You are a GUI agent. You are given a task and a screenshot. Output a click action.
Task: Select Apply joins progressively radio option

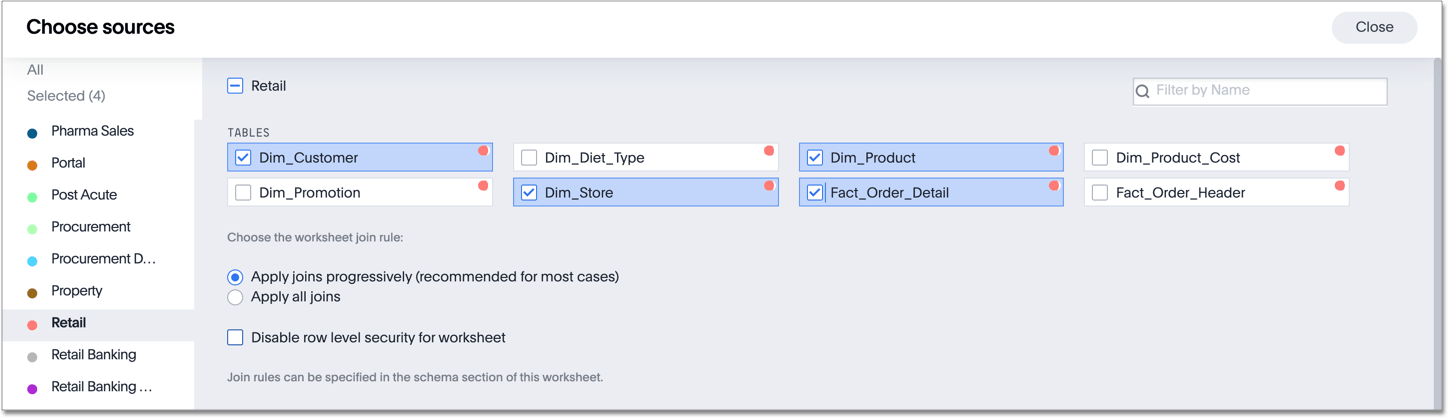pyautogui.click(x=235, y=277)
